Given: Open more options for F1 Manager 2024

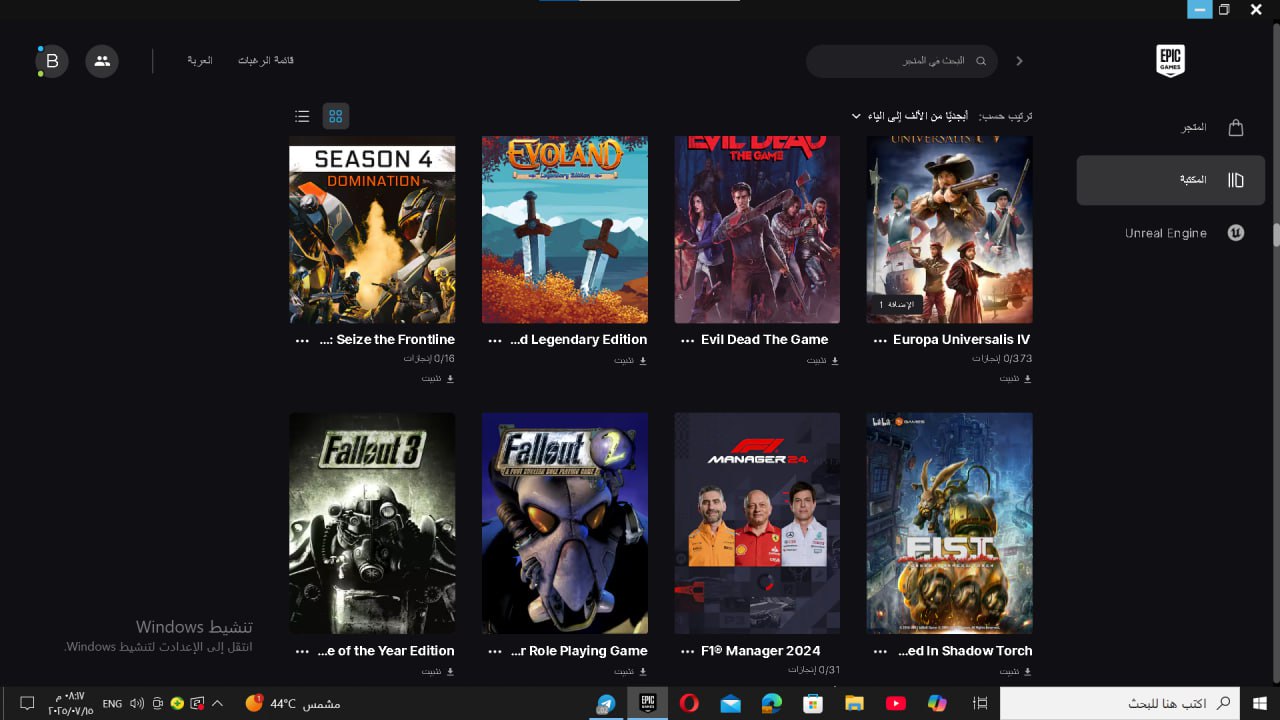Looking at the screenshot, I should point(687,651).
